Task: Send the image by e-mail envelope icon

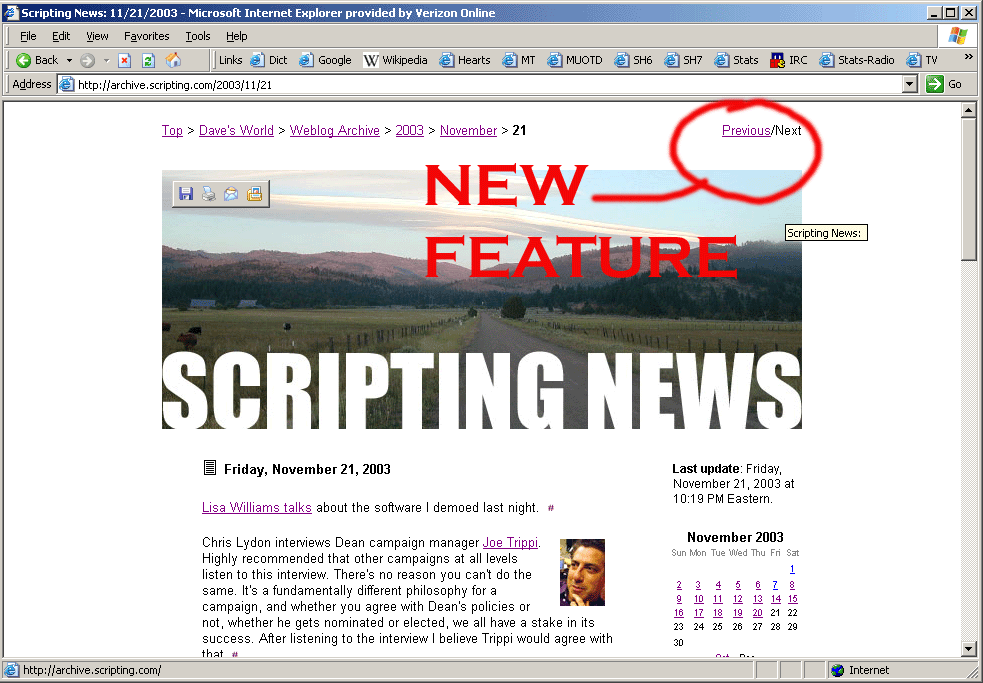Action: click(231, 194)
